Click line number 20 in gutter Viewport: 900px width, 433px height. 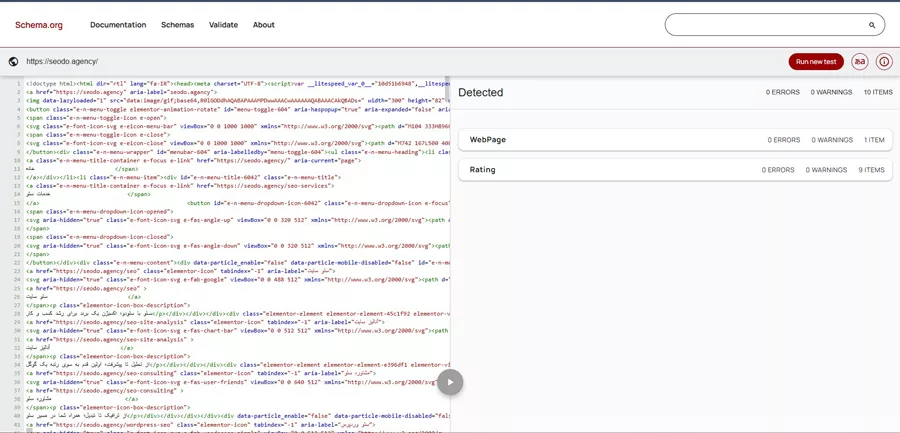point(18,246)
